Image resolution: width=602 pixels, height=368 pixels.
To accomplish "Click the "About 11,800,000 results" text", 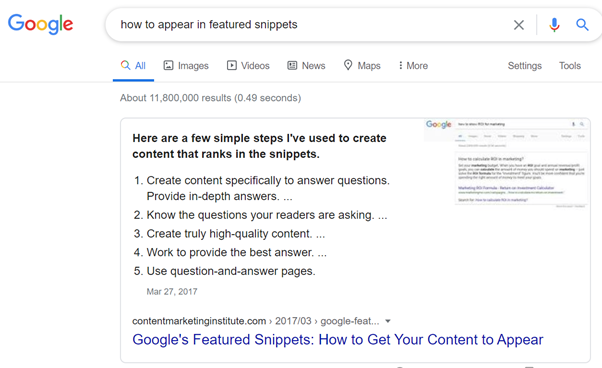I will coord(210,98).
